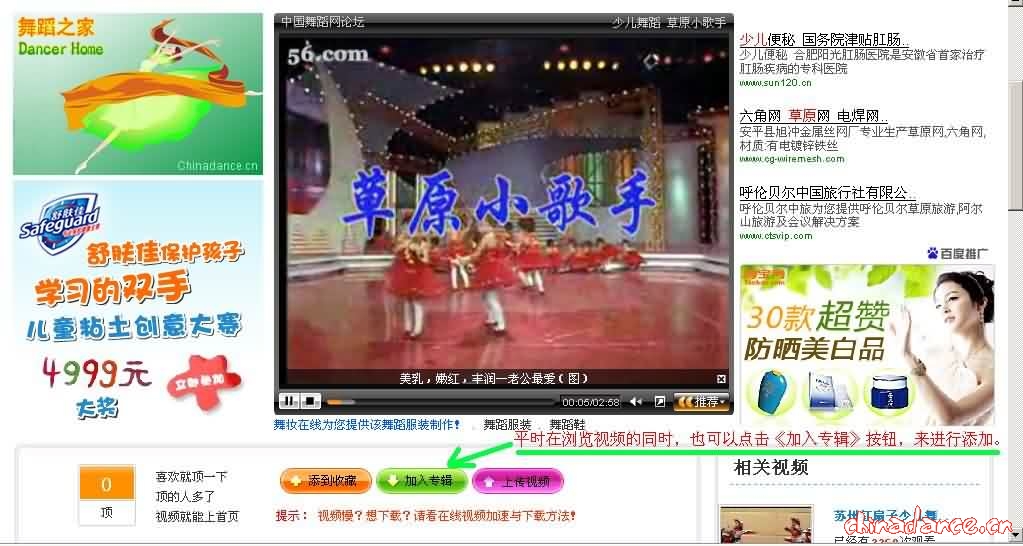Viewport: 1023px width, 546px height.
Task: Close the video overlay ad banner
Action: (721, 379)
